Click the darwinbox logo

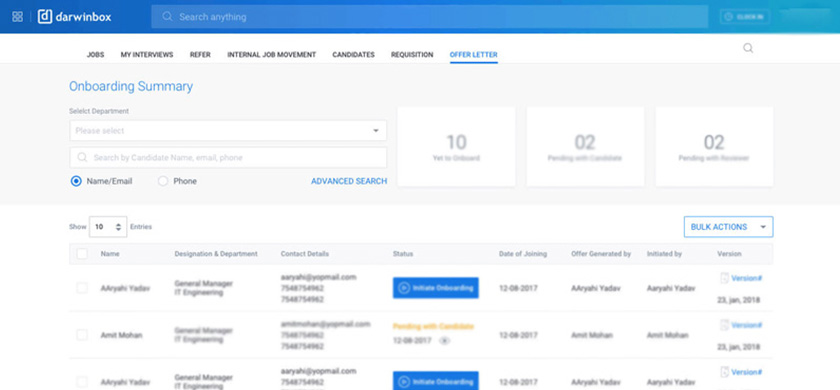point(74,17)
